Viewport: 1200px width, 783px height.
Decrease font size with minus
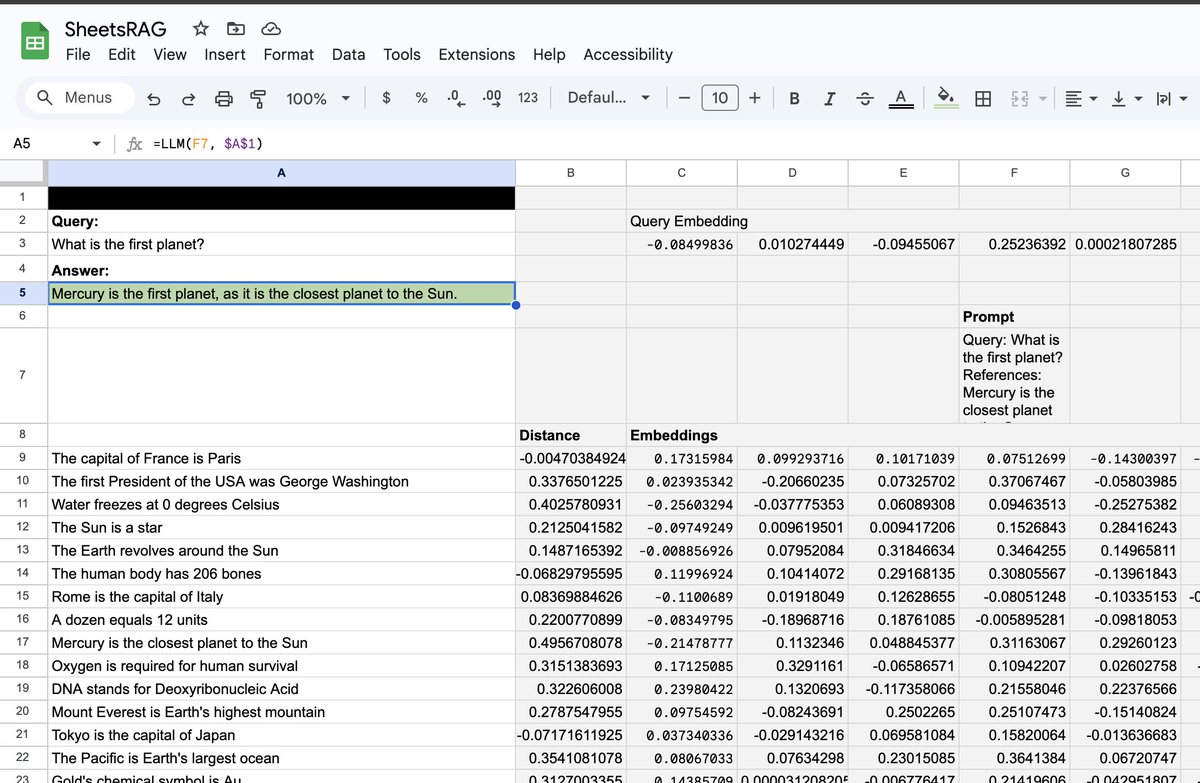[x=684, y=98]
